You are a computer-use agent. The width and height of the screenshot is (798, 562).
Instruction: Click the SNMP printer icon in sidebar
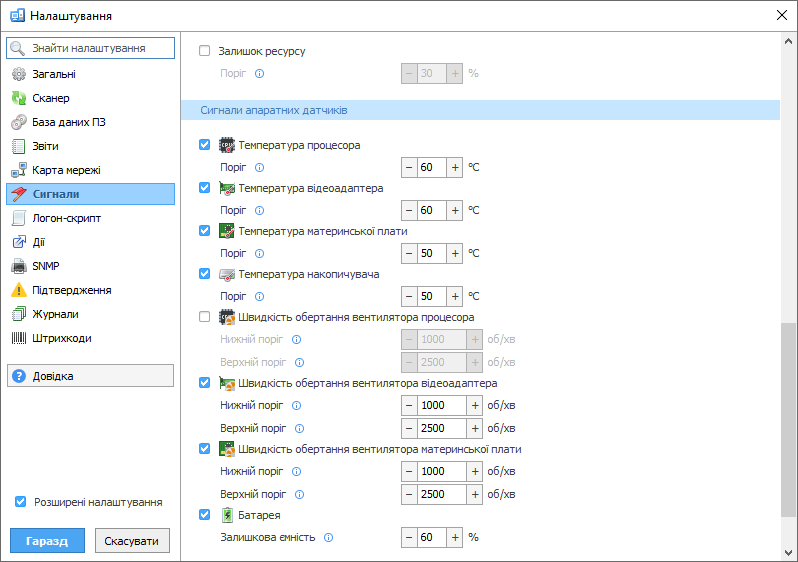[x=18, y=266]
